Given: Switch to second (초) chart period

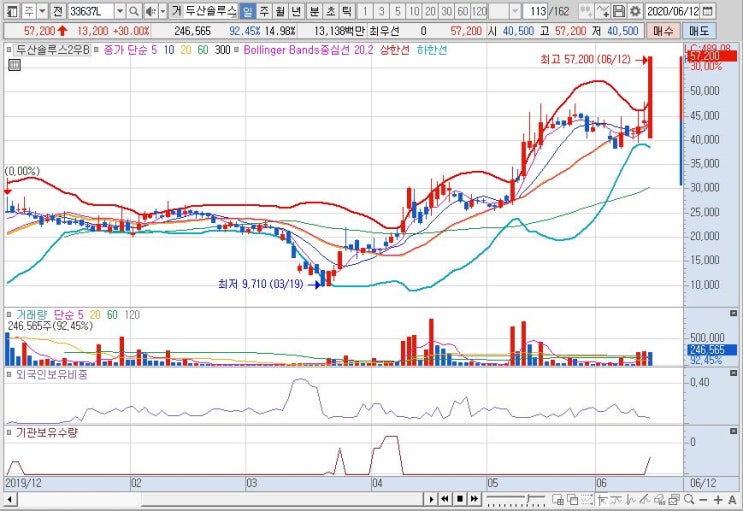Looking at the screenshot, I should 330,10.
